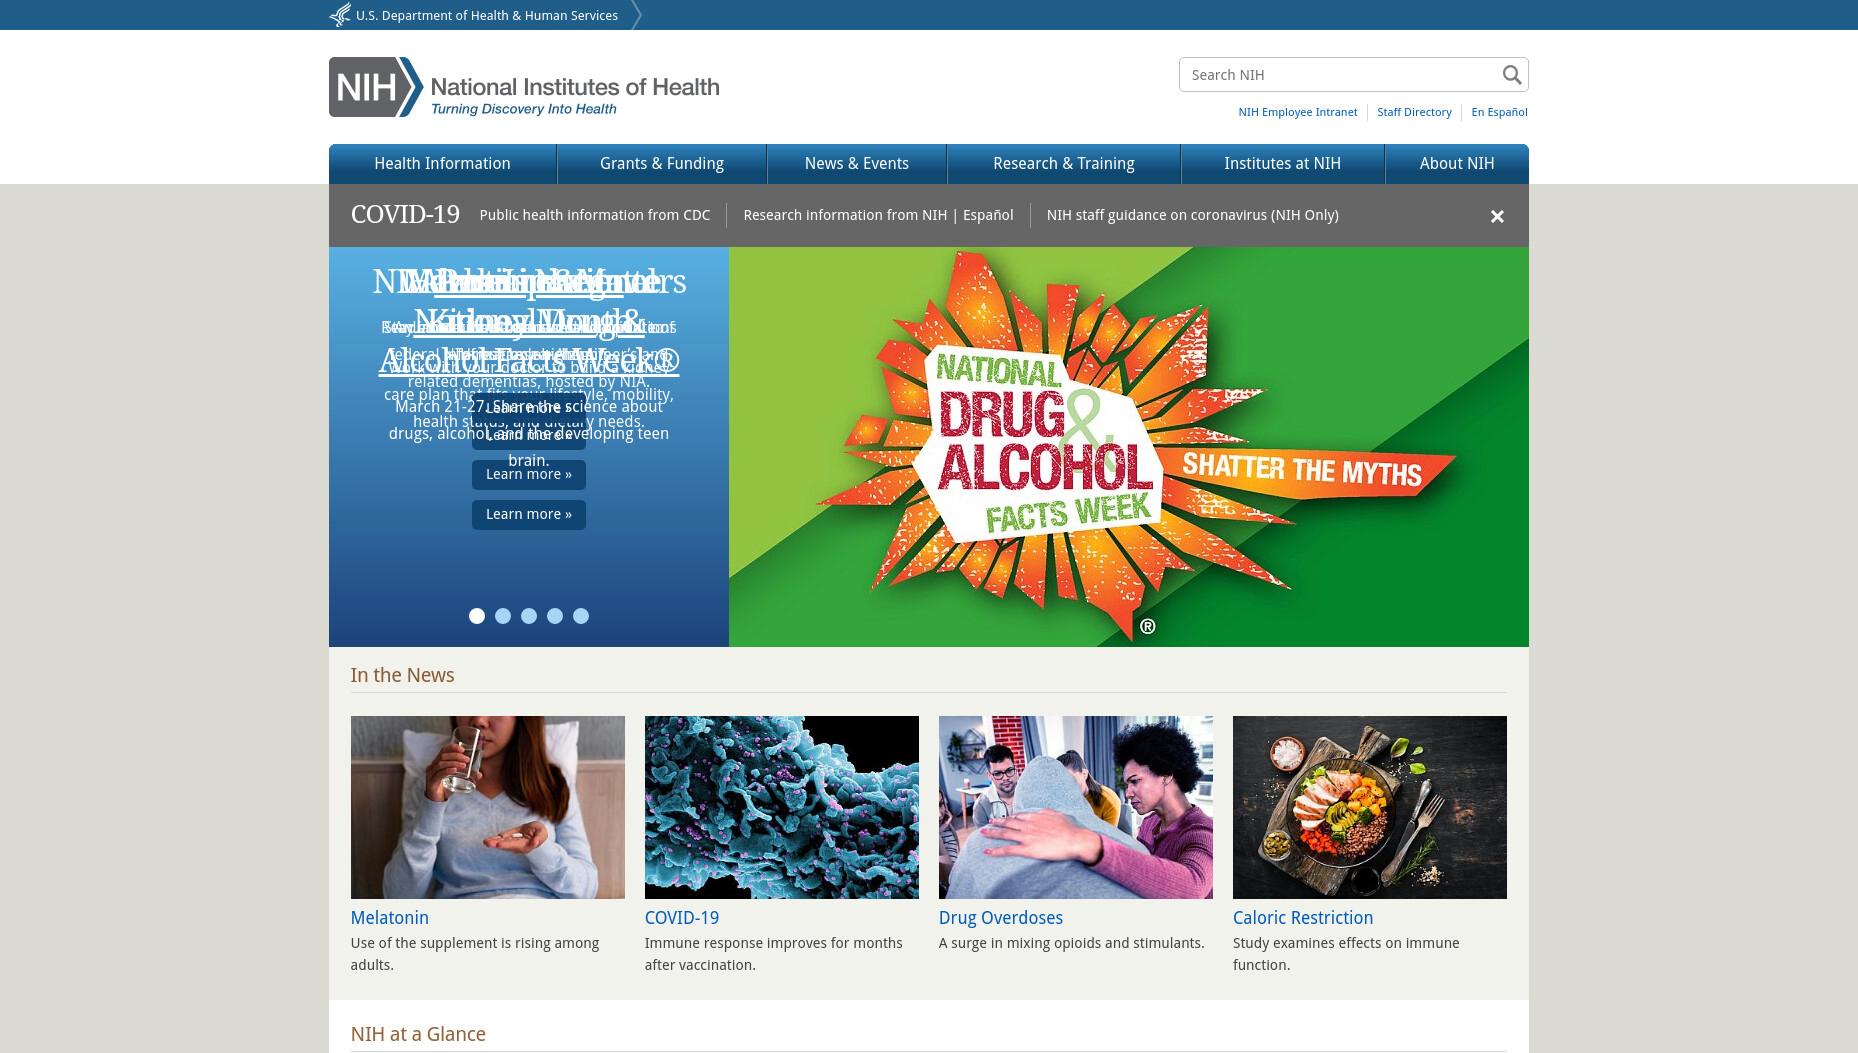Click the Drug & Alcohol Facts Week banner

(x=1129, y=447)
